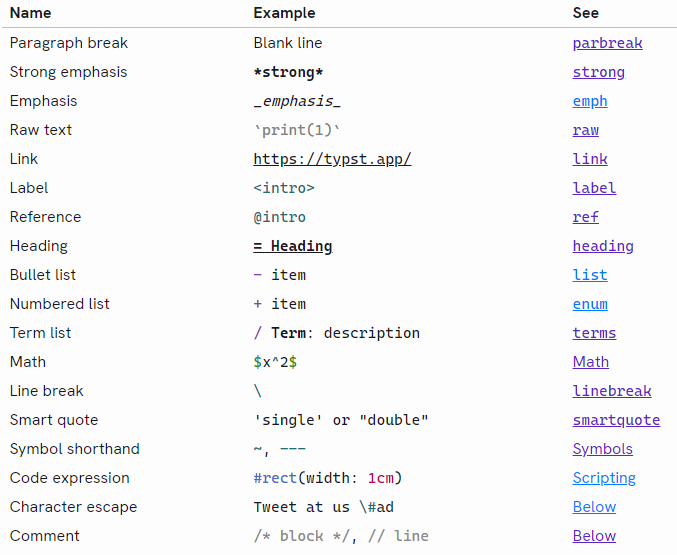Click the linebreak reference link

tap(612, 391)
